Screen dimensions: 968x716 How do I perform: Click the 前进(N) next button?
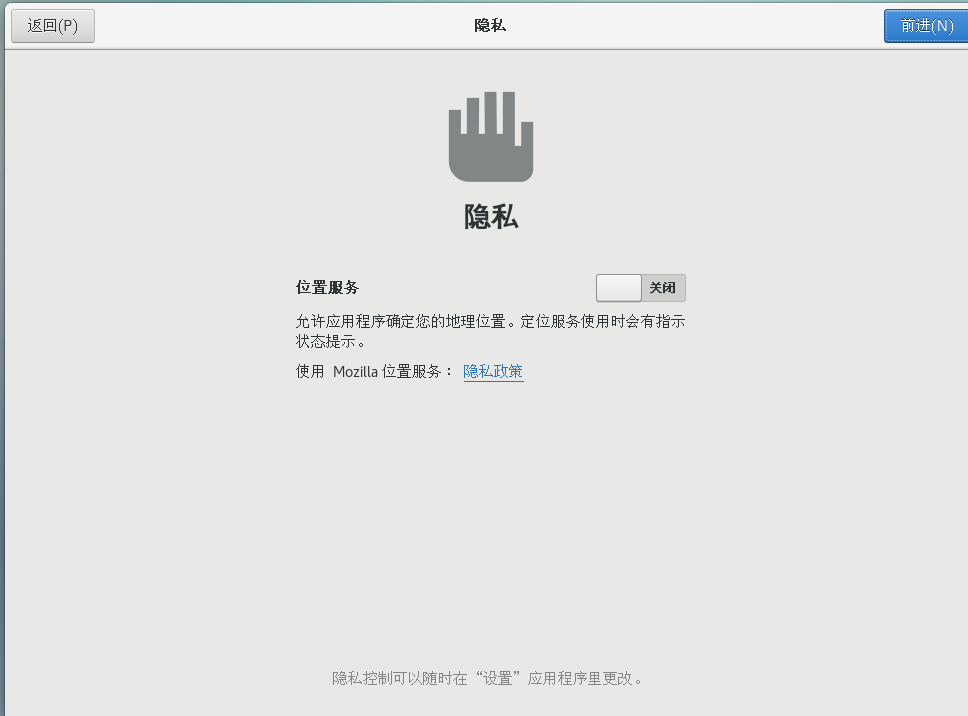[x=926, y=26]
